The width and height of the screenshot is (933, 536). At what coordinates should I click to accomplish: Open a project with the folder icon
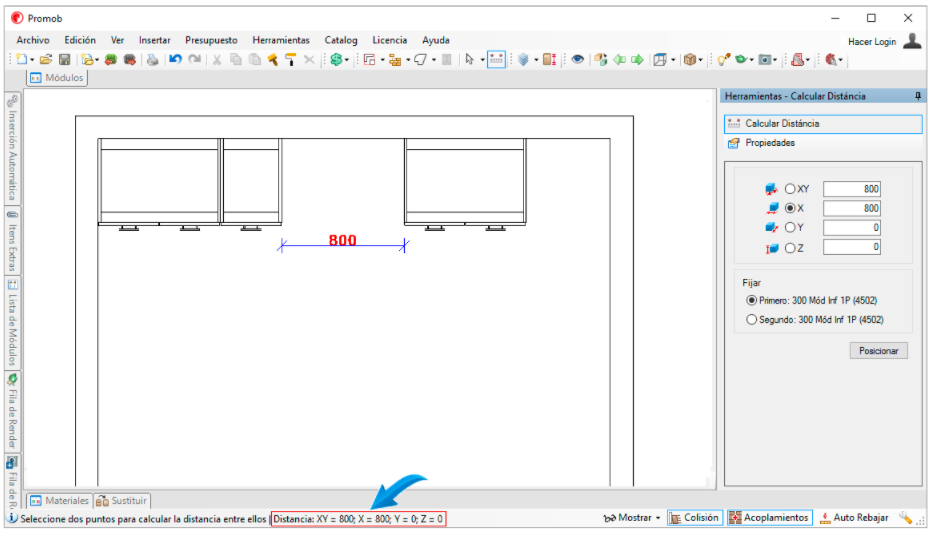(x=46, y=59)
